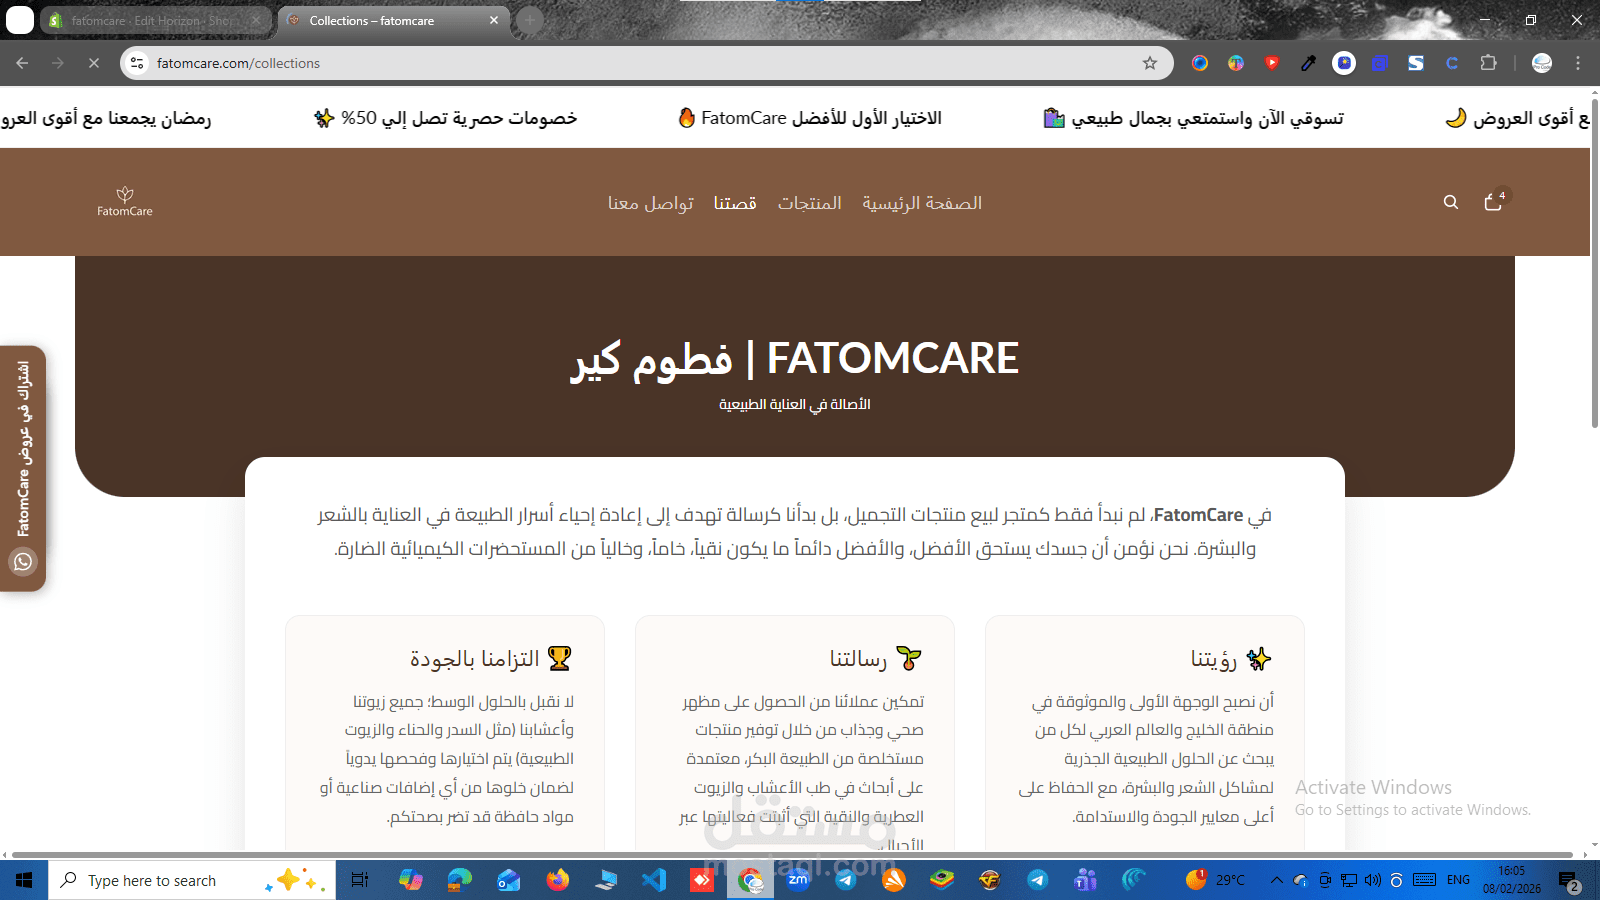Open the notification center icon
Screen dimensions: 1600x900
tap(1568, 881)
